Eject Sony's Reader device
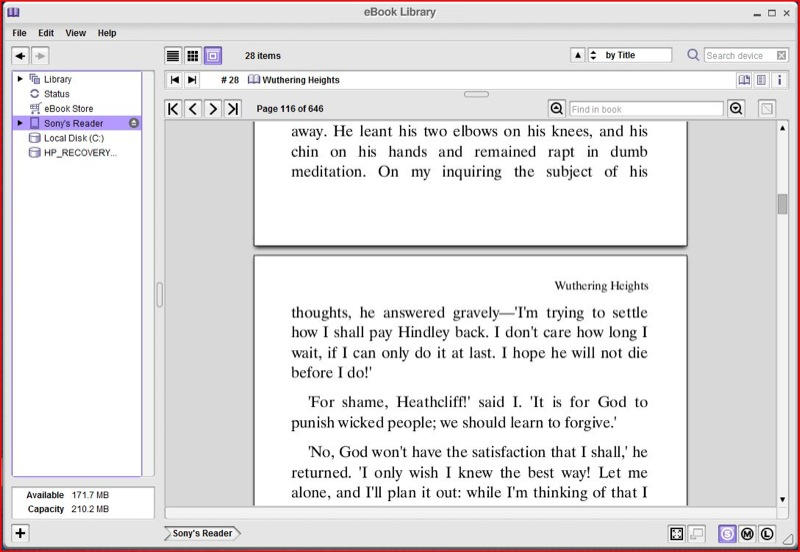 (134, 123)
